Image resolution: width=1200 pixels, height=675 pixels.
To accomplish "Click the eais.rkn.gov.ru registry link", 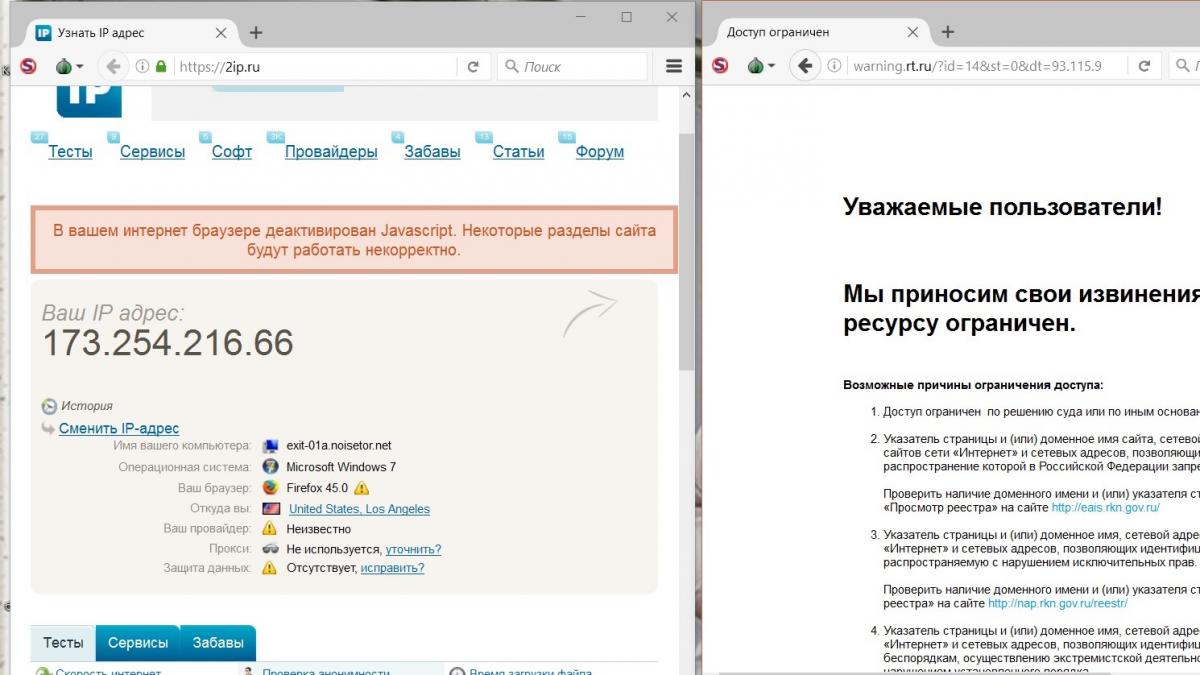I will 1105,507.
